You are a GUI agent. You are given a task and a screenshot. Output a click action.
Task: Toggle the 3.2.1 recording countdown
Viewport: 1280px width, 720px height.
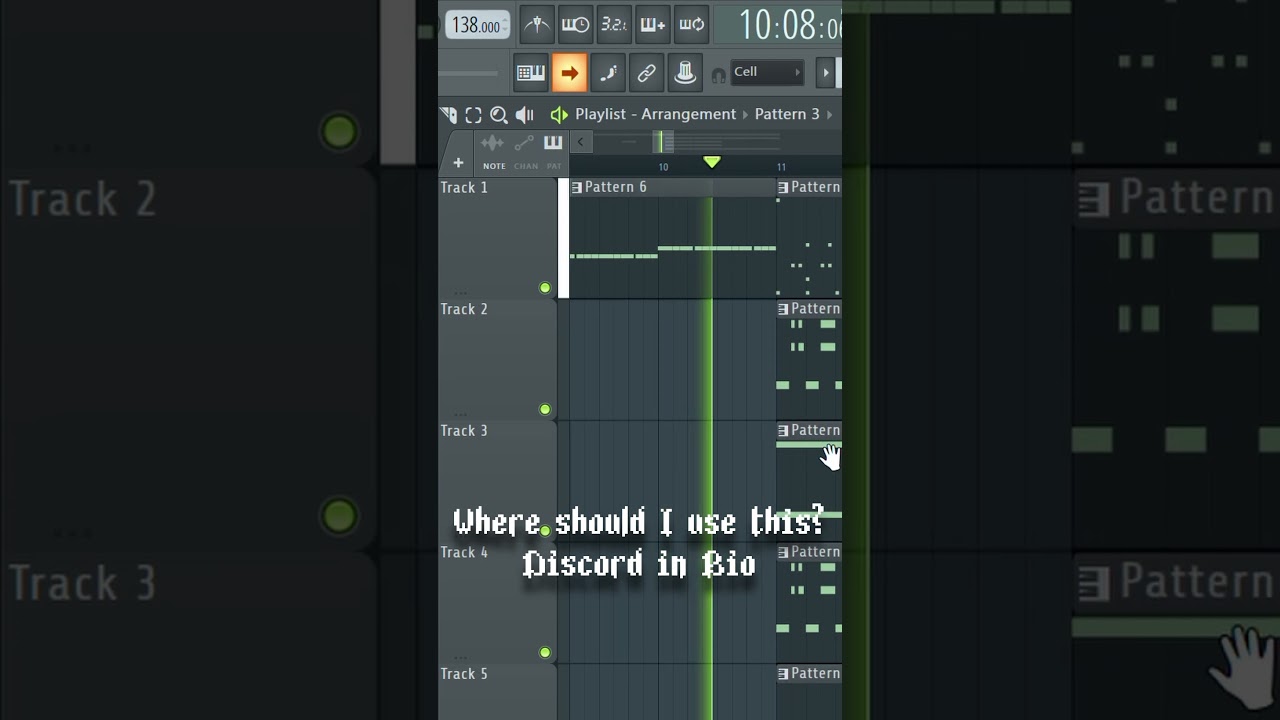tap(613, 25)
